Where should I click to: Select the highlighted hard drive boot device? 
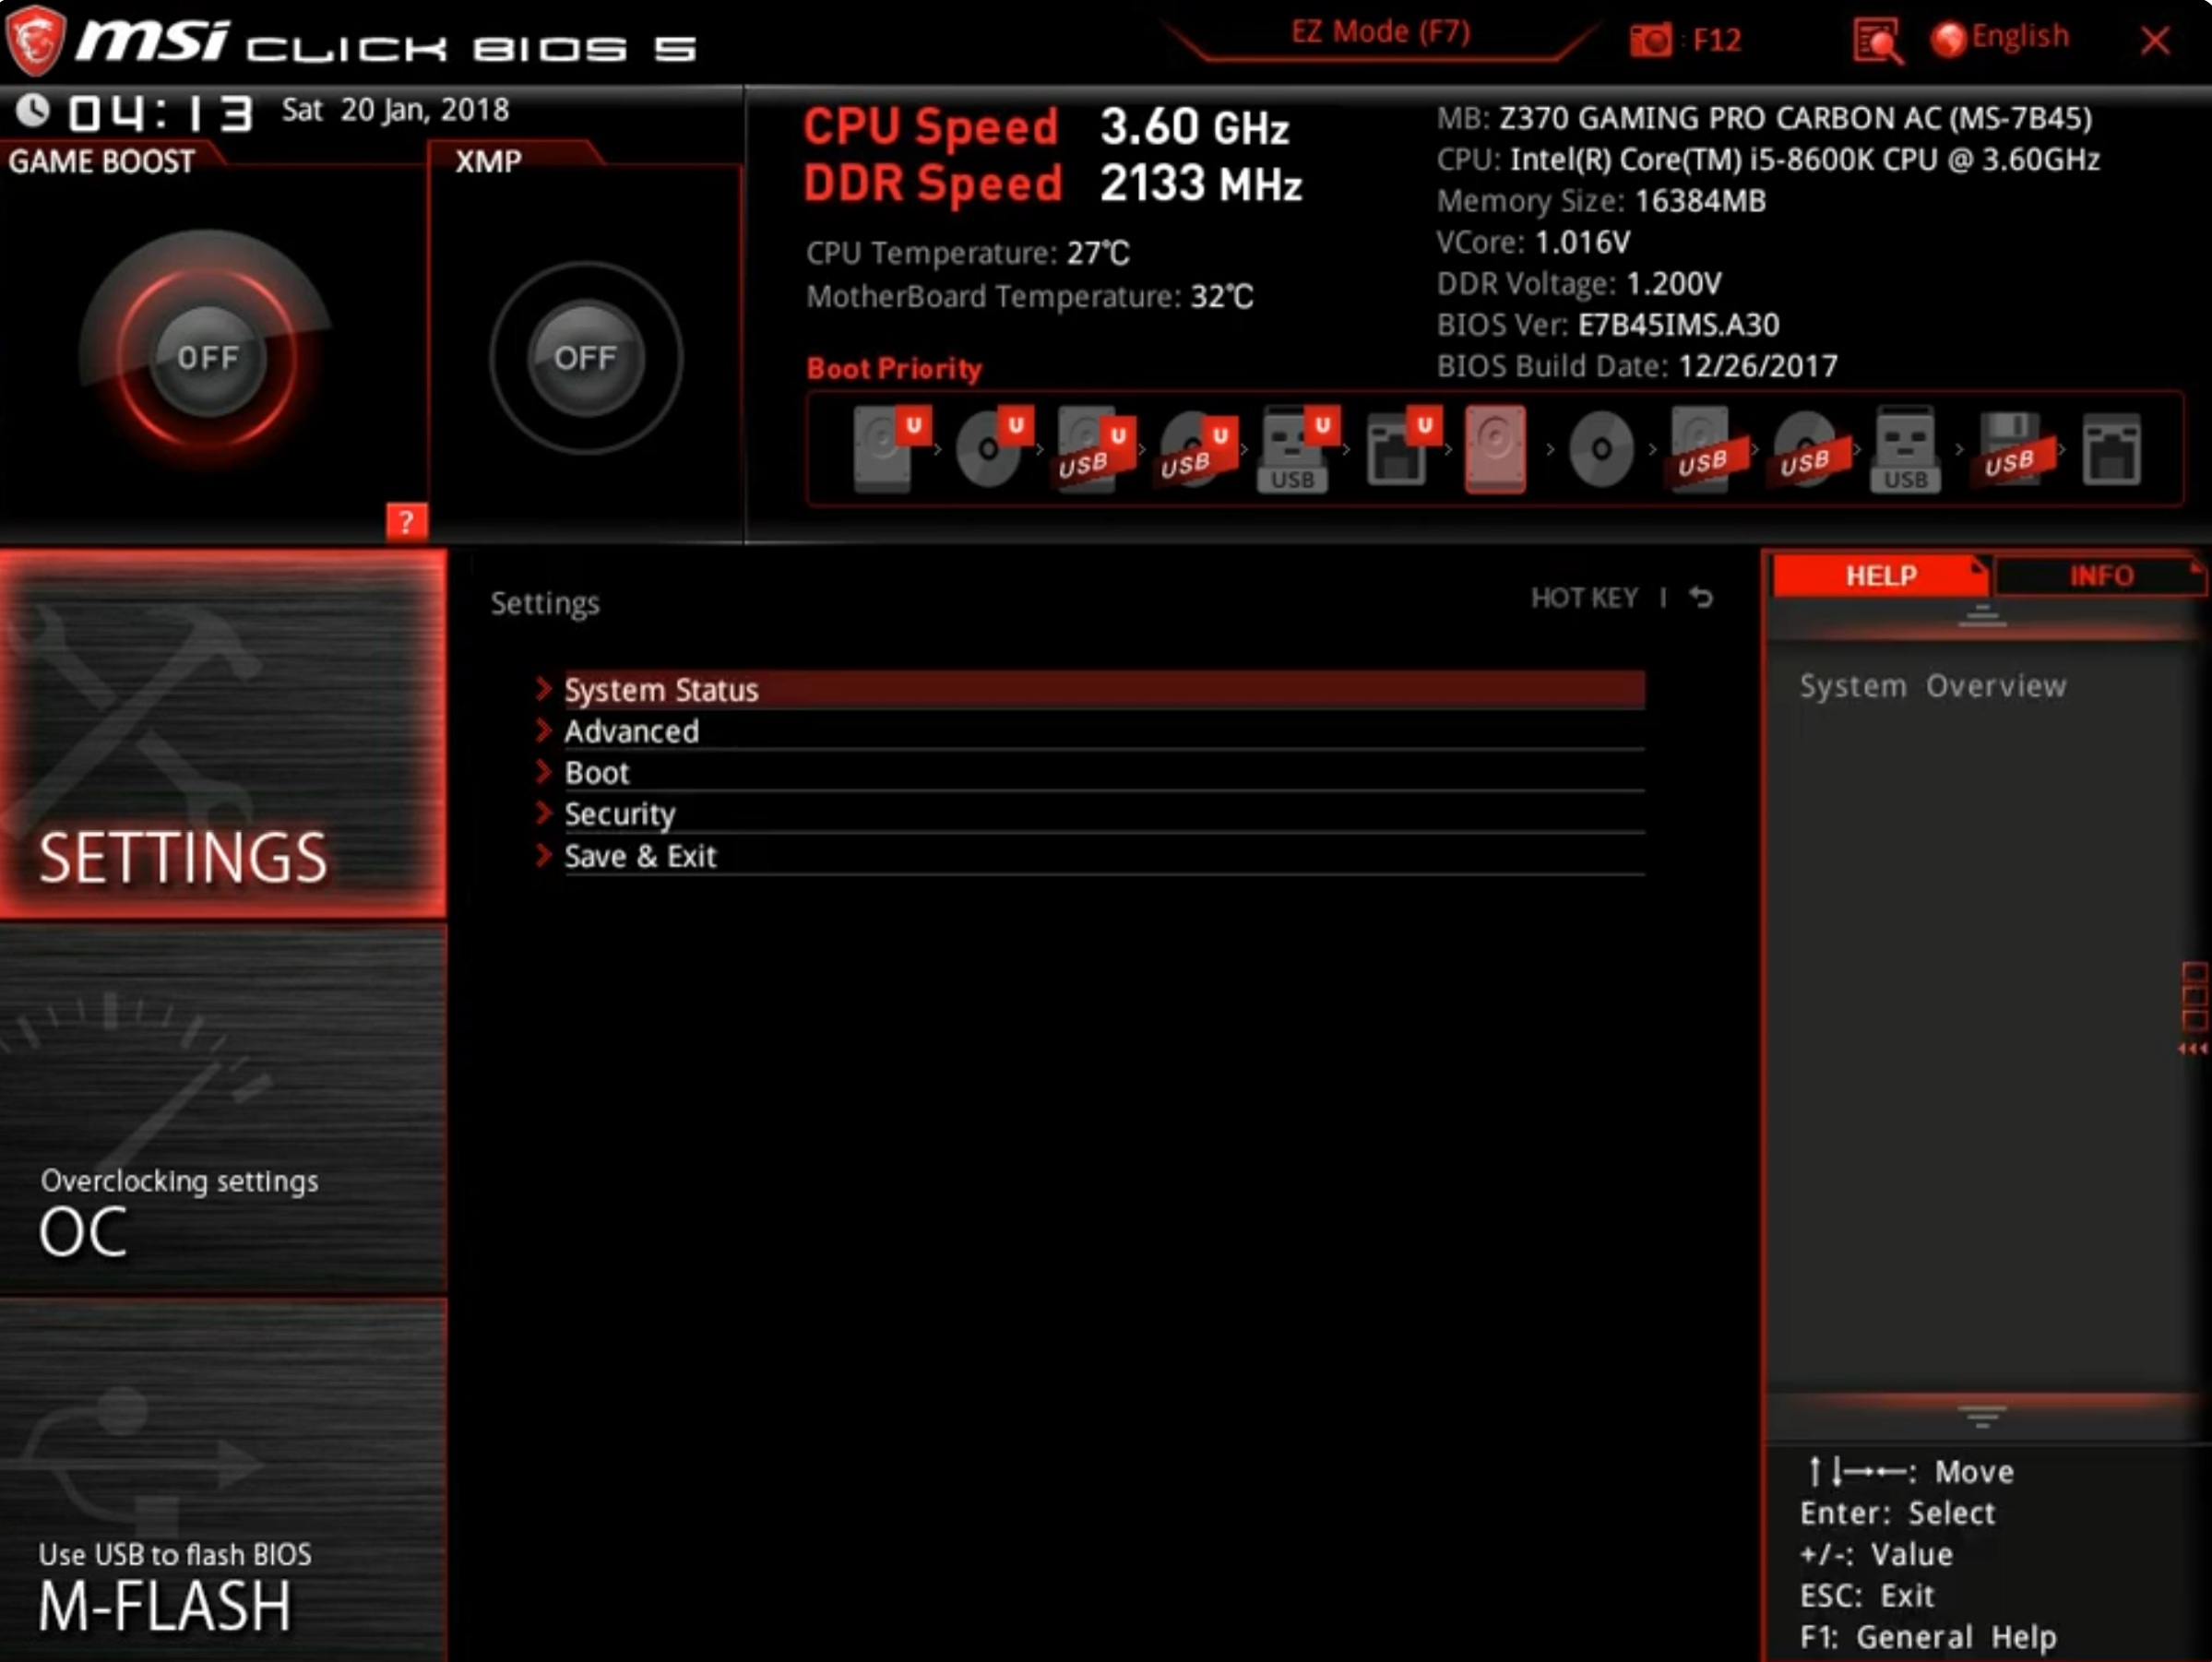click(x=1495, y=449)
